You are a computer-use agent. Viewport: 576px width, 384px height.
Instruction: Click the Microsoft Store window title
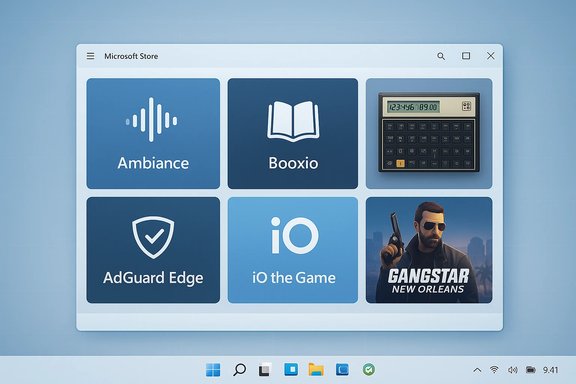(131, 56)
